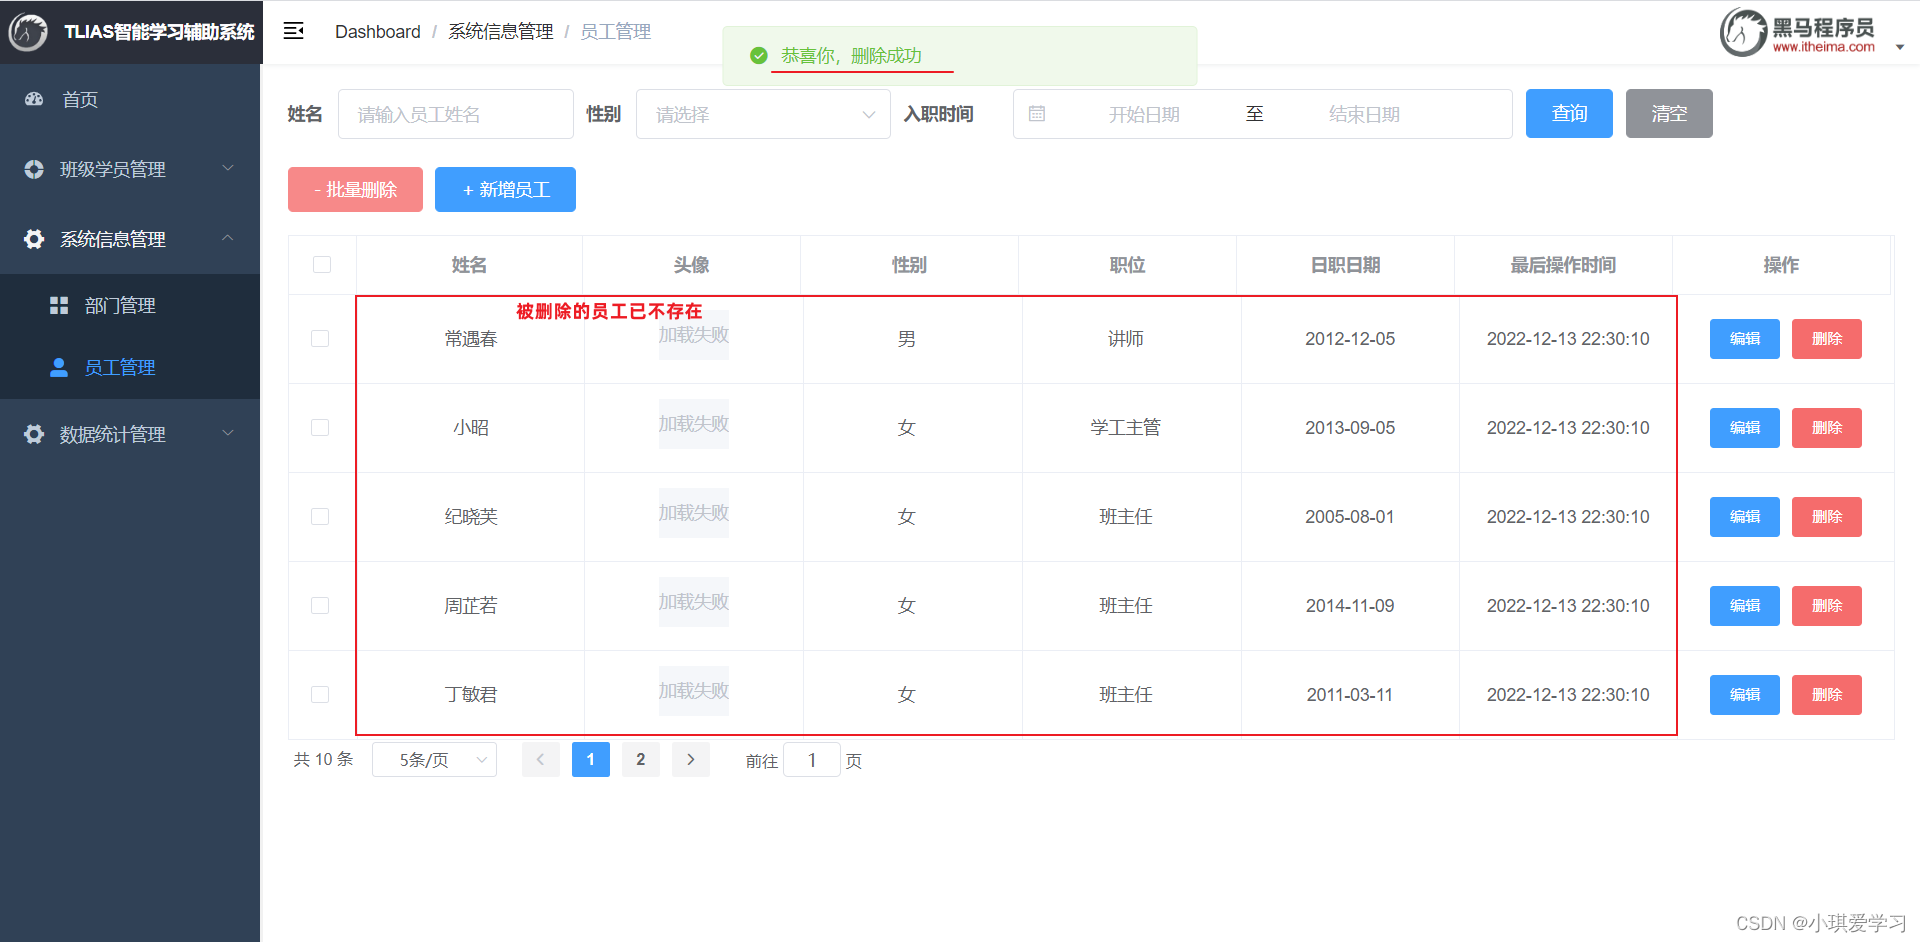Go to next page arrow in pagination
The image size is (1920, 942).
tap(691, 760)
